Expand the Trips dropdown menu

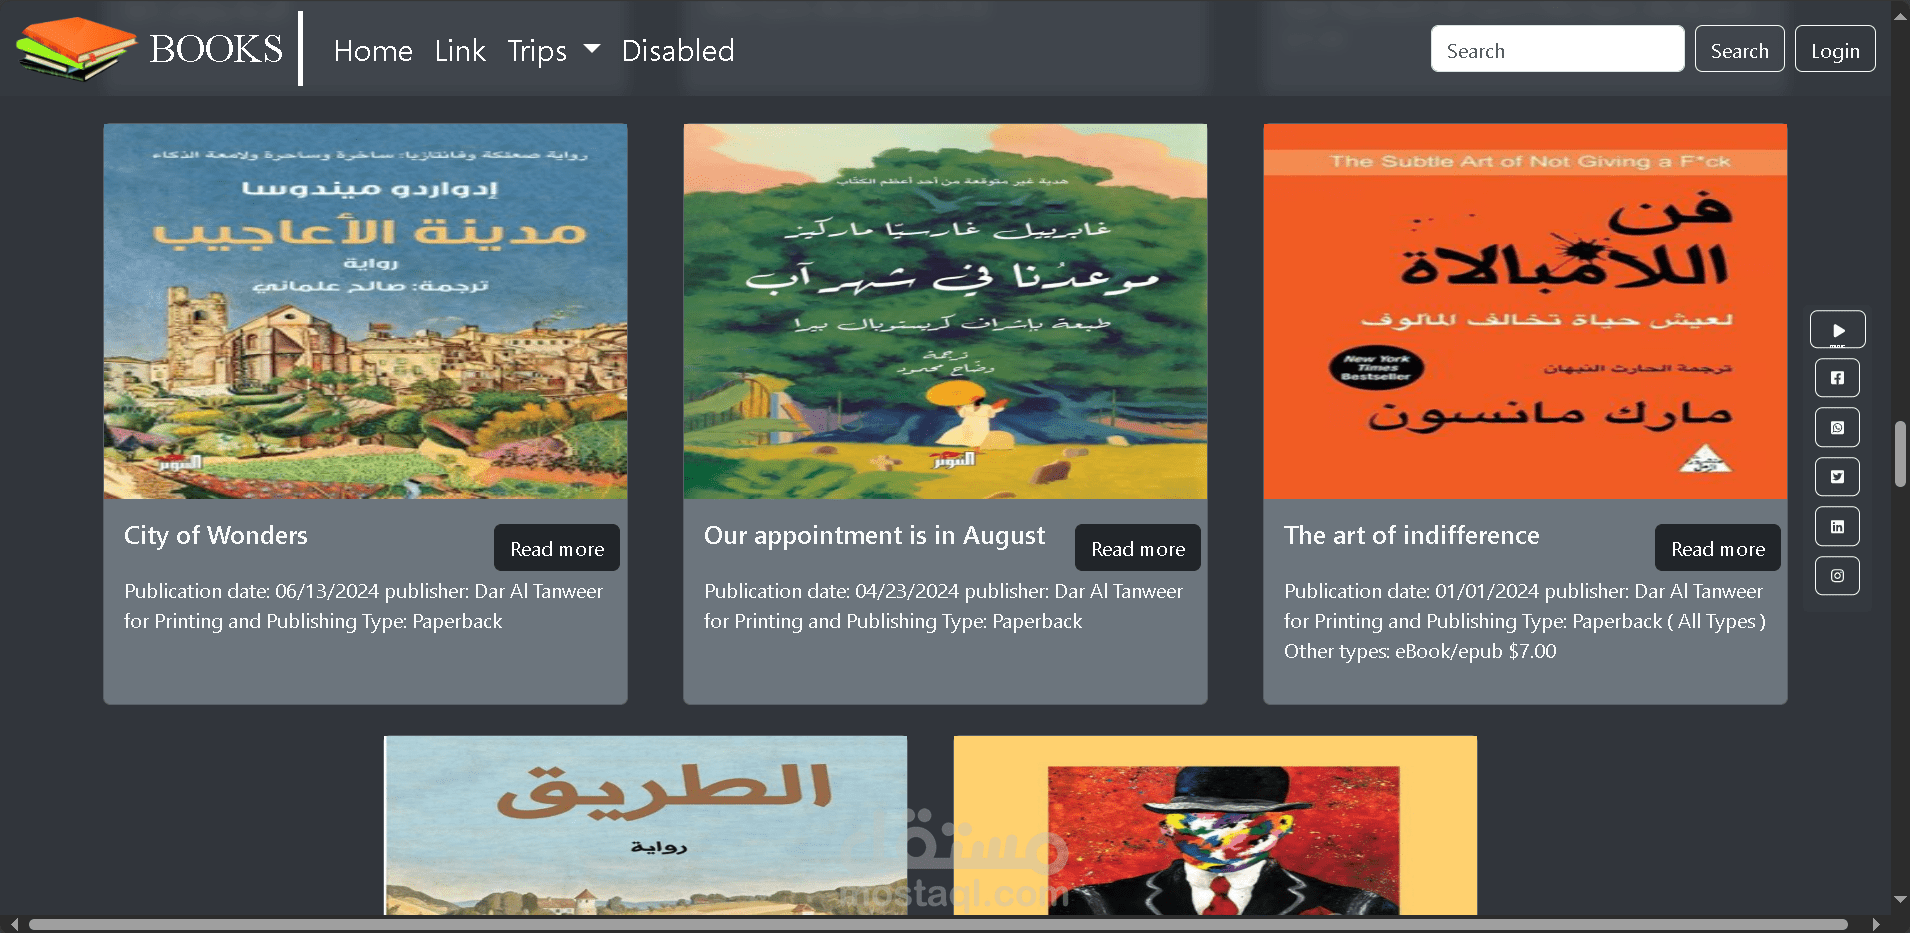553,50
